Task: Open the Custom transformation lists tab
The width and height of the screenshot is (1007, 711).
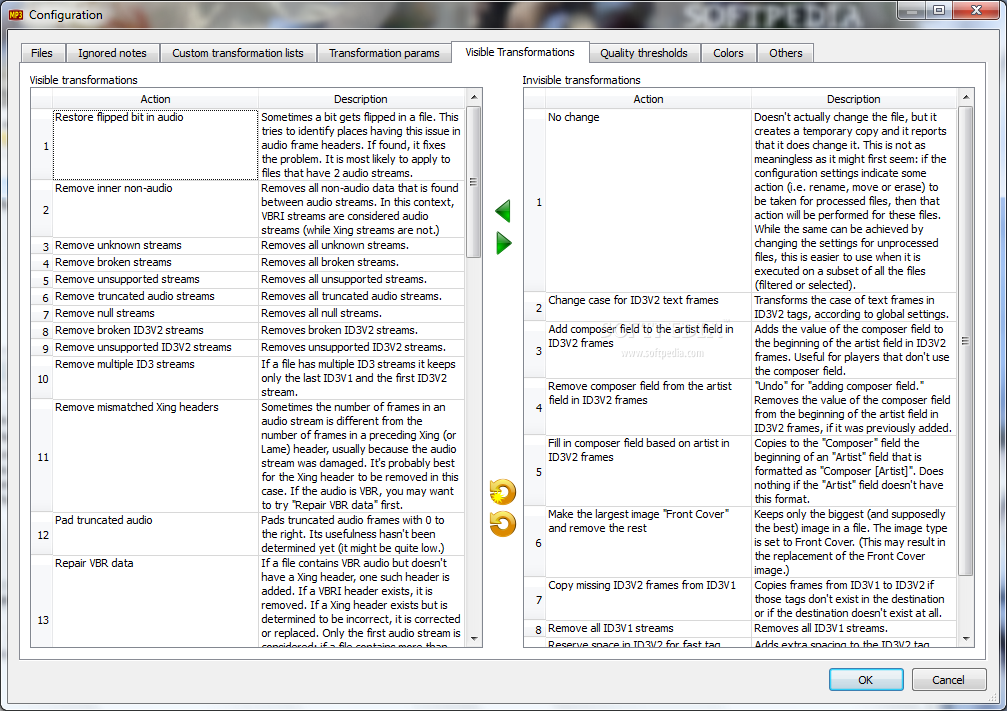Action: point(238,53)
